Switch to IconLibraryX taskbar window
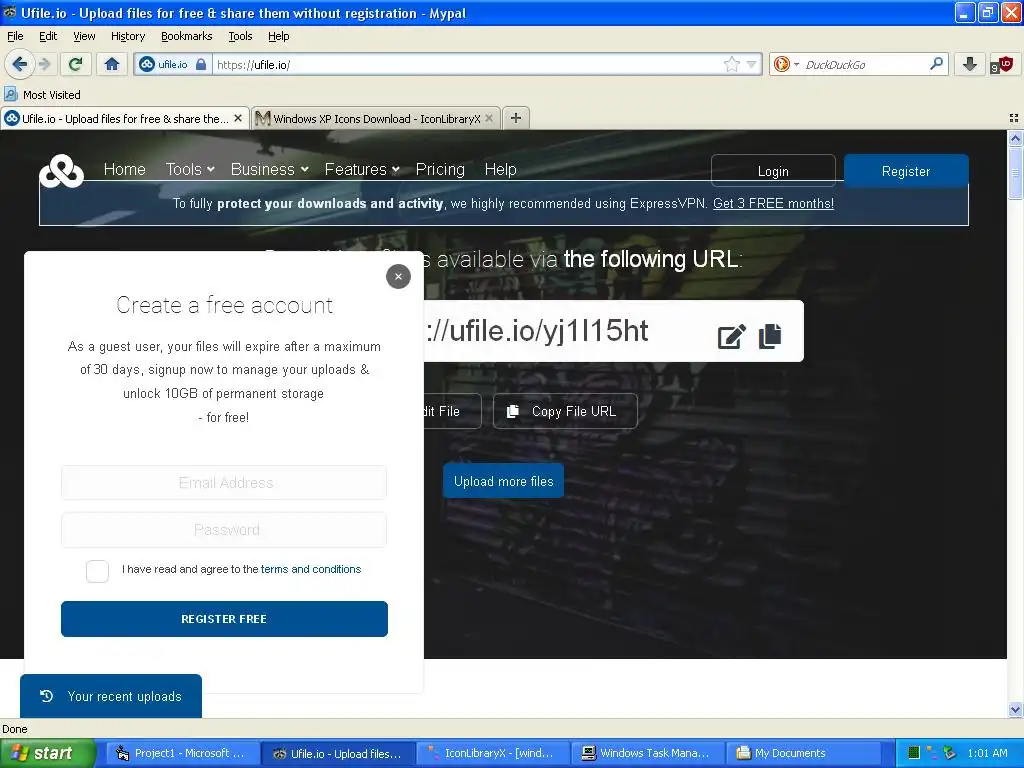The width and height of the screenshot is (1024, 768). [x=491, y=753]
